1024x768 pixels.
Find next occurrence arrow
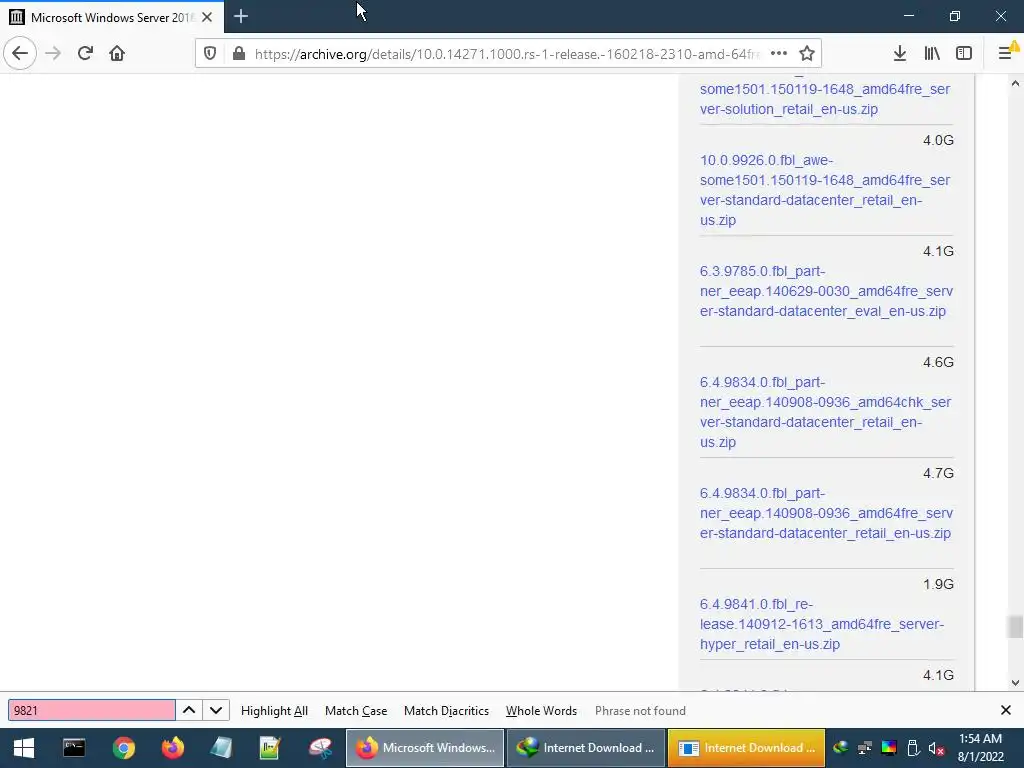(x=216, y=711)
